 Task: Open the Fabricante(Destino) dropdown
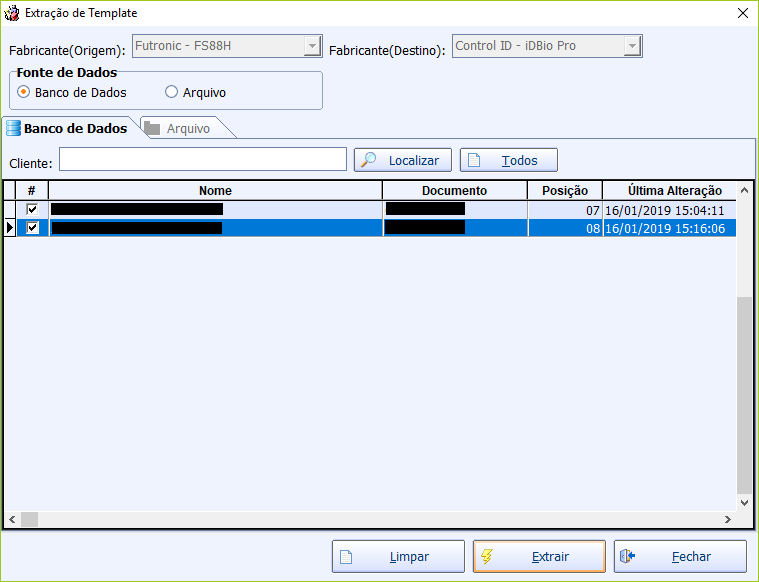(x=632, y=47)
